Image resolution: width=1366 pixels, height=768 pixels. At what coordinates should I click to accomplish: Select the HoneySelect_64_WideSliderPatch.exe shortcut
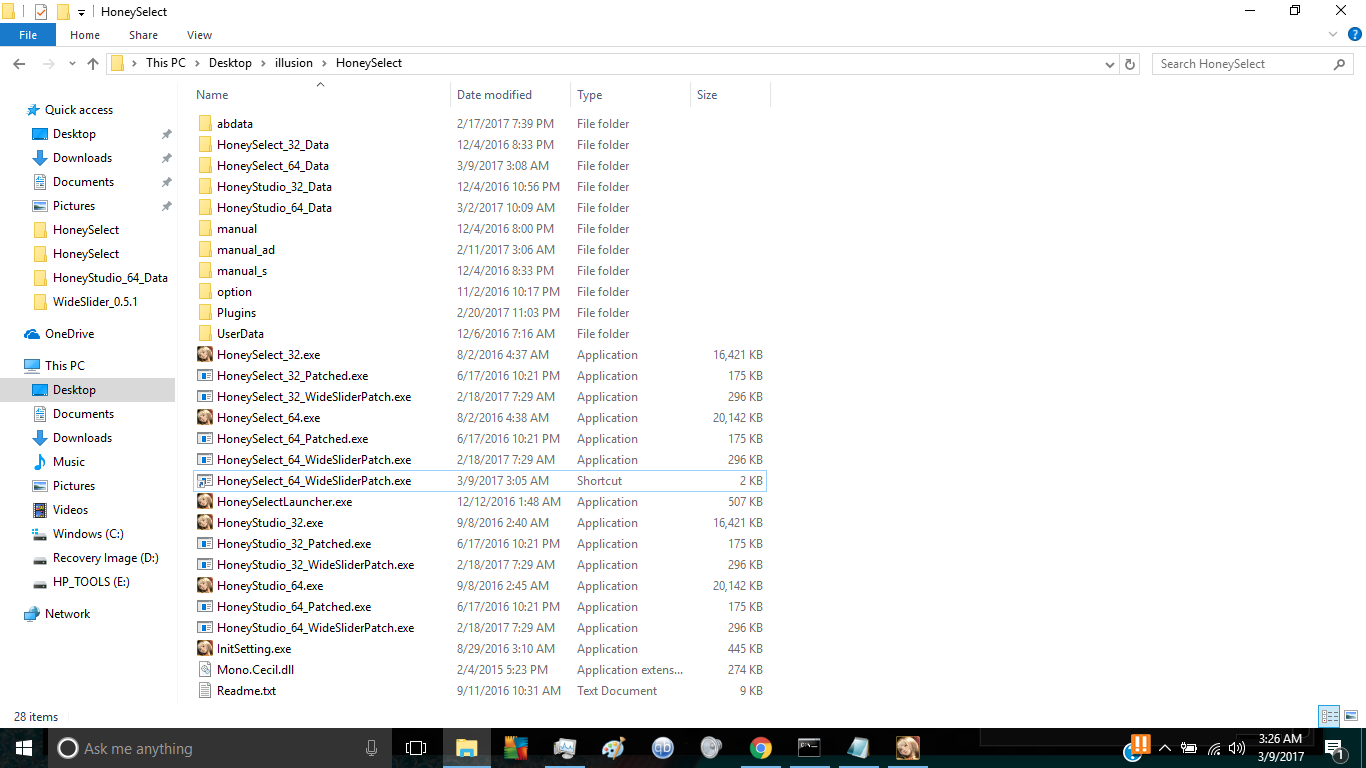coord(480,481)
